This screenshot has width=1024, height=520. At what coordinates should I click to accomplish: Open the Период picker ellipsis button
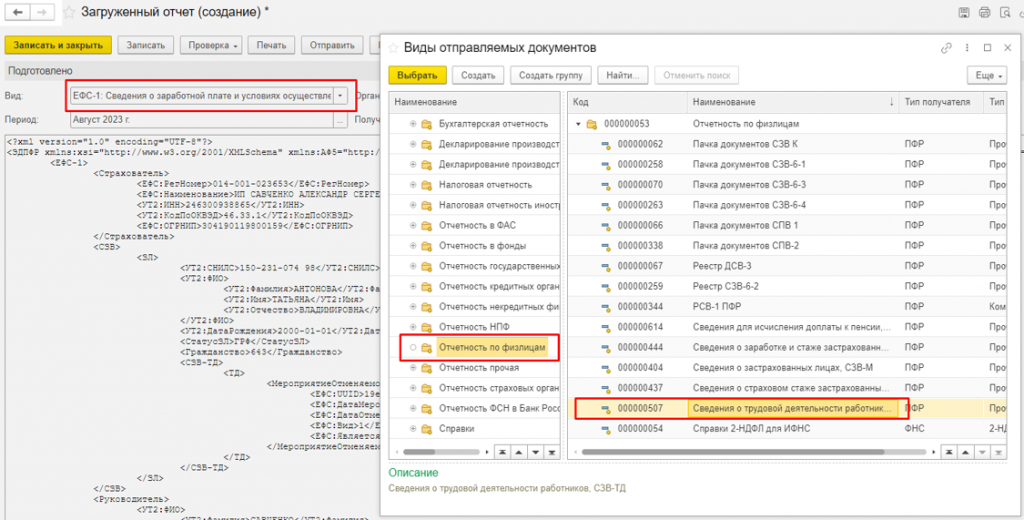[340, 120]
